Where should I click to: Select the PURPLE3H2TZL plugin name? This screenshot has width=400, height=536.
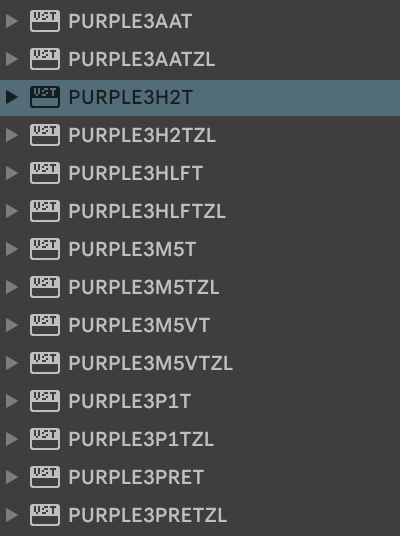click(x=142, y=135)
